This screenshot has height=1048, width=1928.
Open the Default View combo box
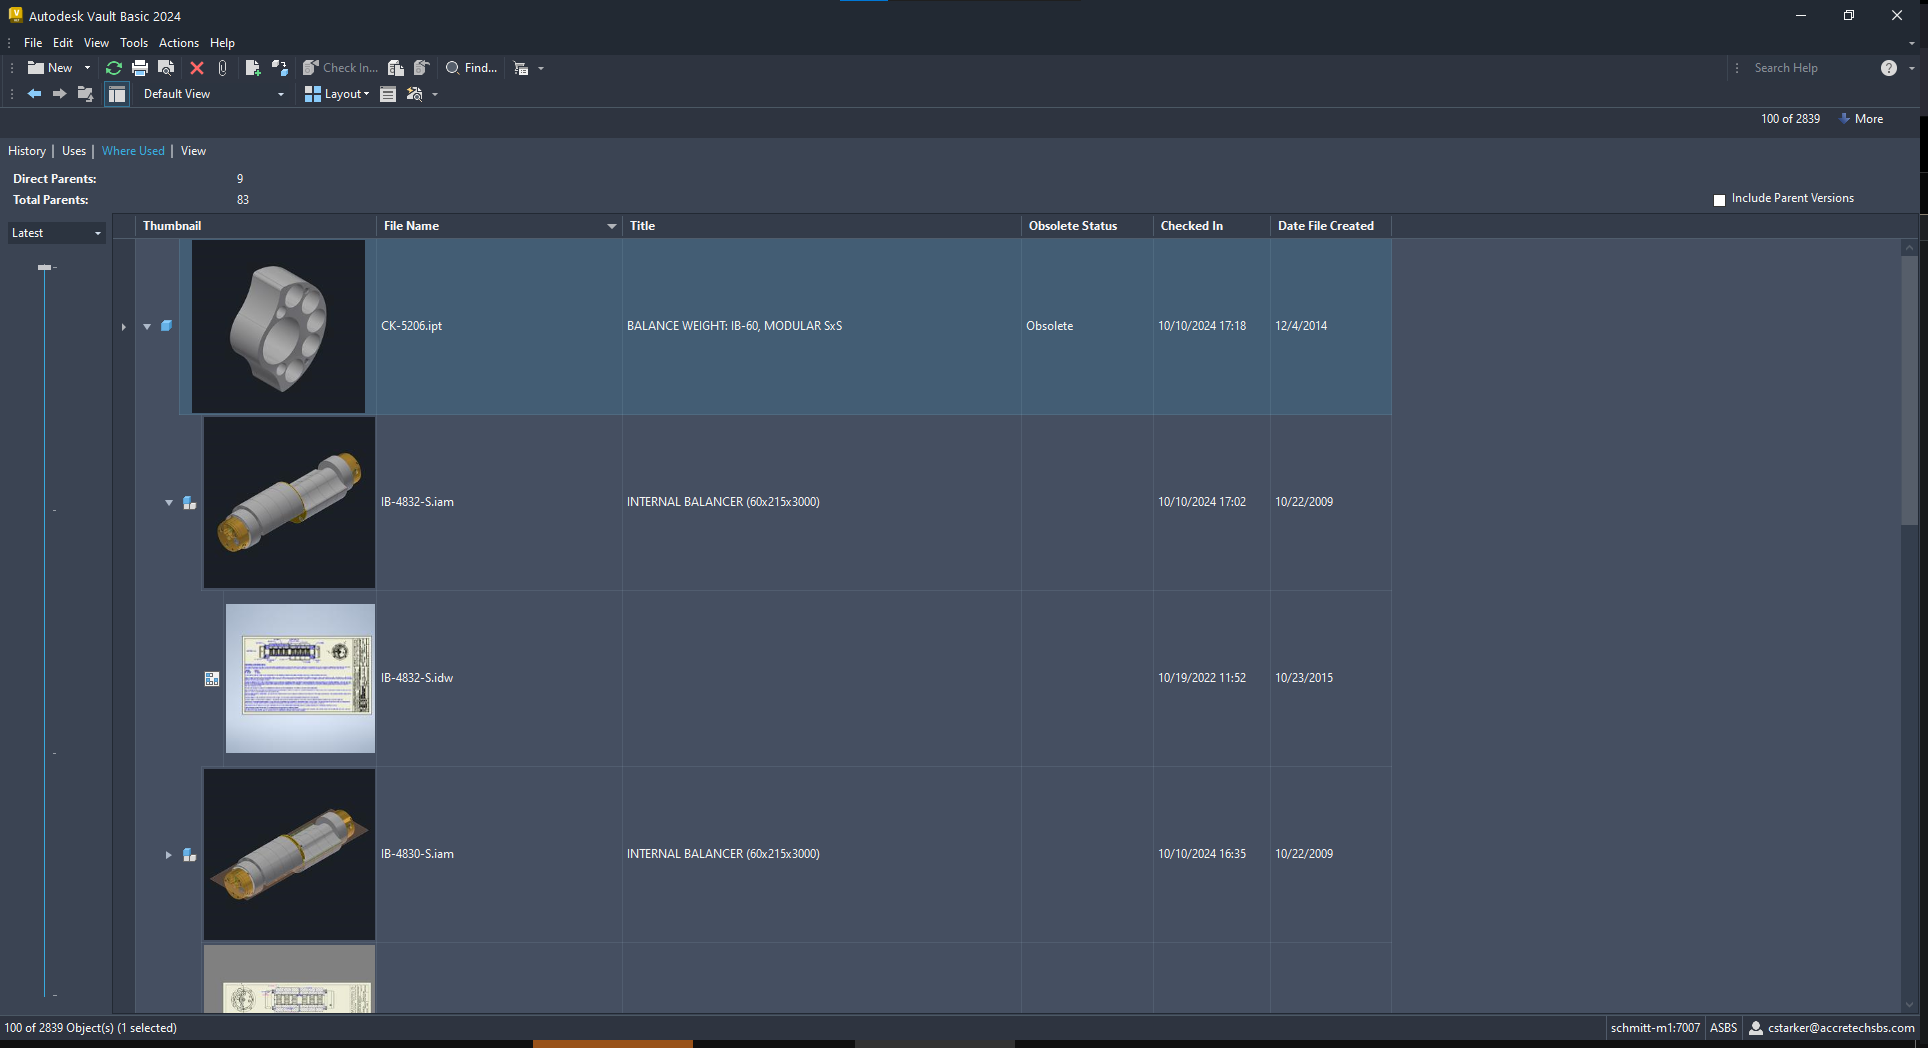tap(213, 94)
